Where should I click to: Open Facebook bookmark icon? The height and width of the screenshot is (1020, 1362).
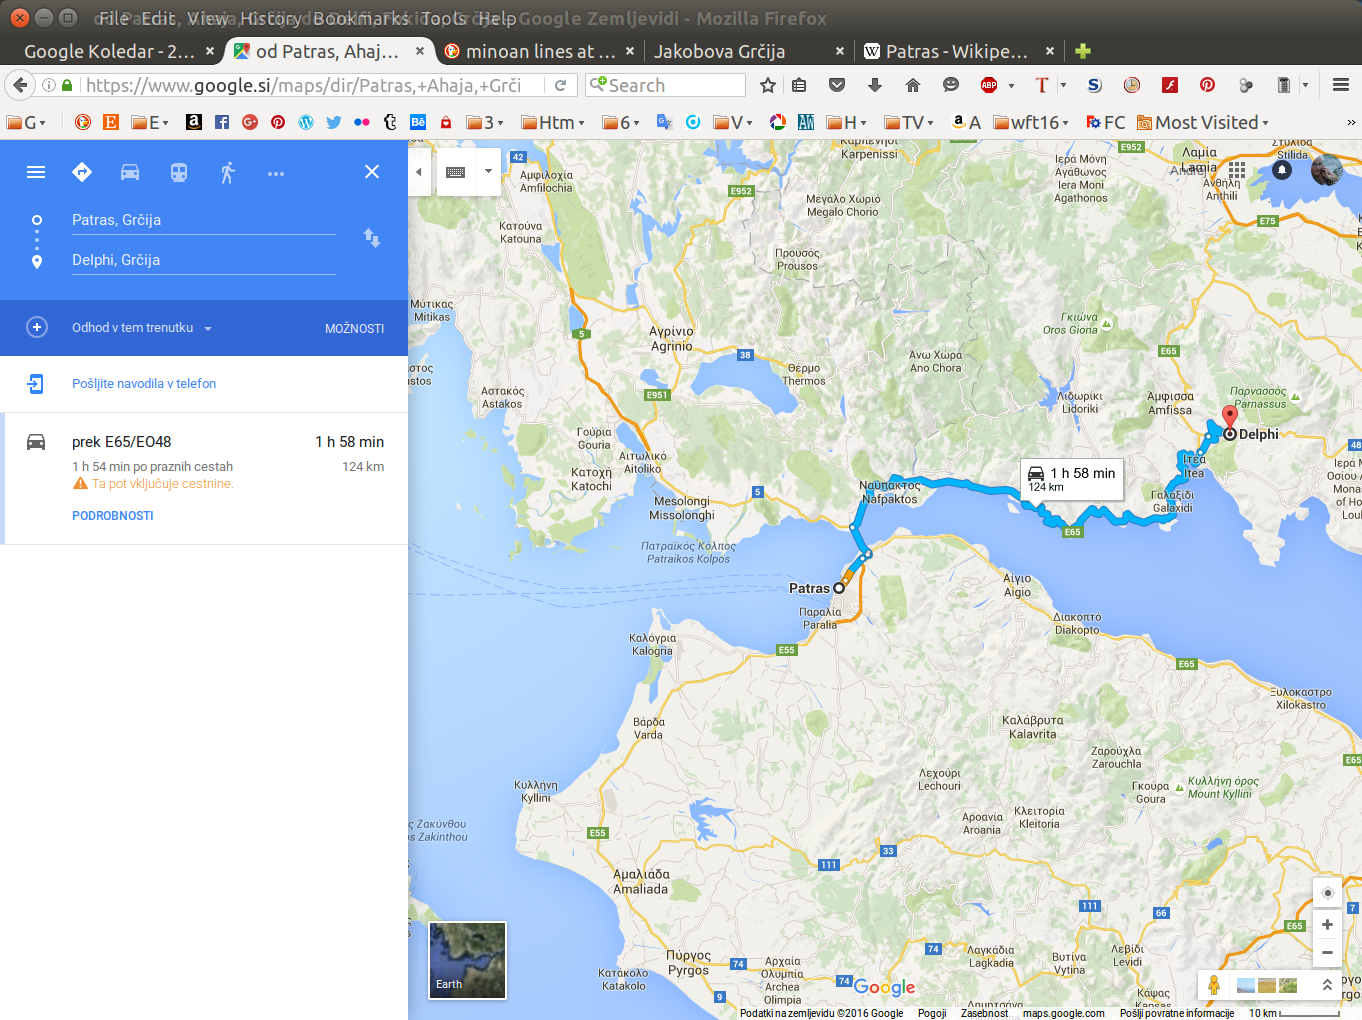pos(222,122)
